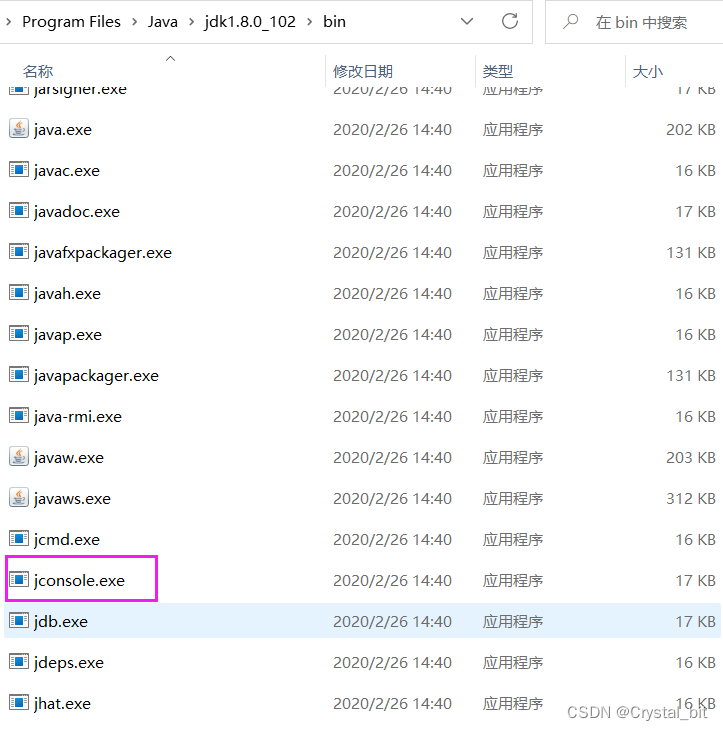The width and height of the screenshot is (723, 731).
Task: Click the javafxpackager.exe file icon
Action: tap(19, 252)
